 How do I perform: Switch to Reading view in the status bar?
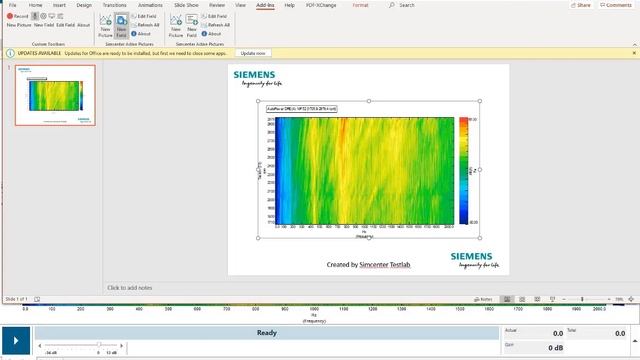click(537, 299)
